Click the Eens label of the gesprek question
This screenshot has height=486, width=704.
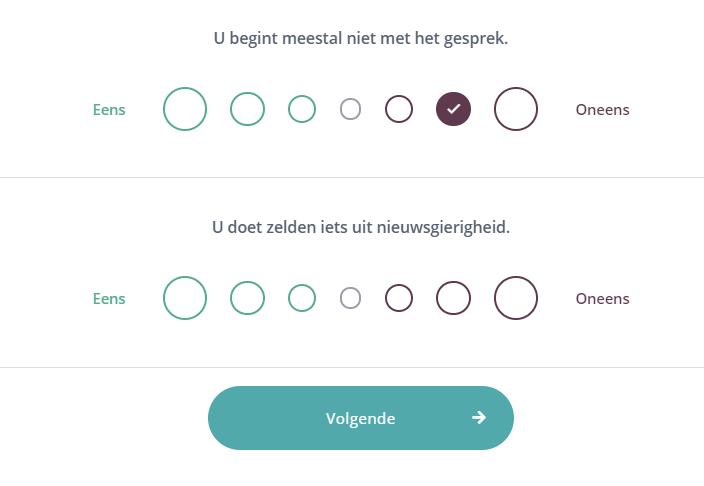(x=109, y=110)
